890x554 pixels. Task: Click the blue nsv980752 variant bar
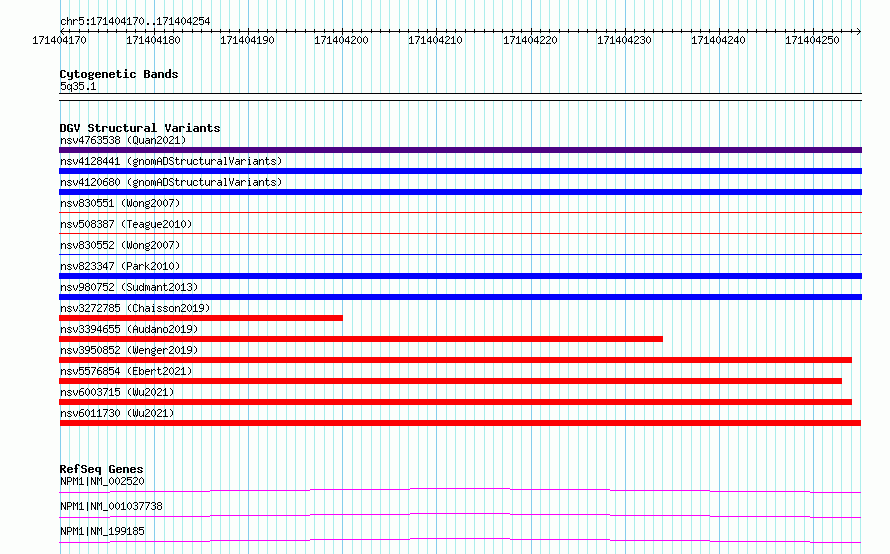(460, 297)
